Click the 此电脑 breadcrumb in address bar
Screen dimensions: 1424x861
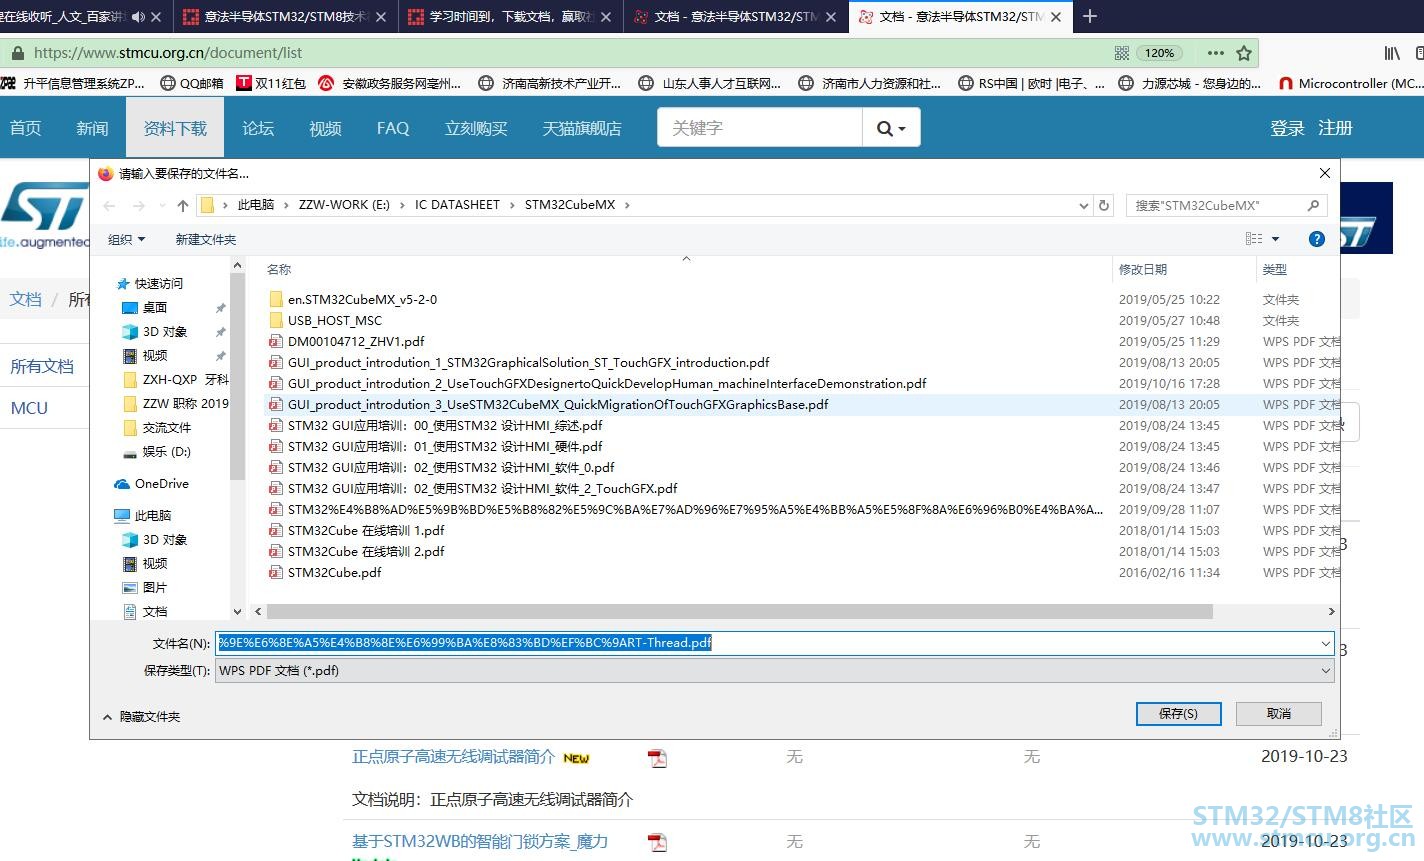(256, 205)
